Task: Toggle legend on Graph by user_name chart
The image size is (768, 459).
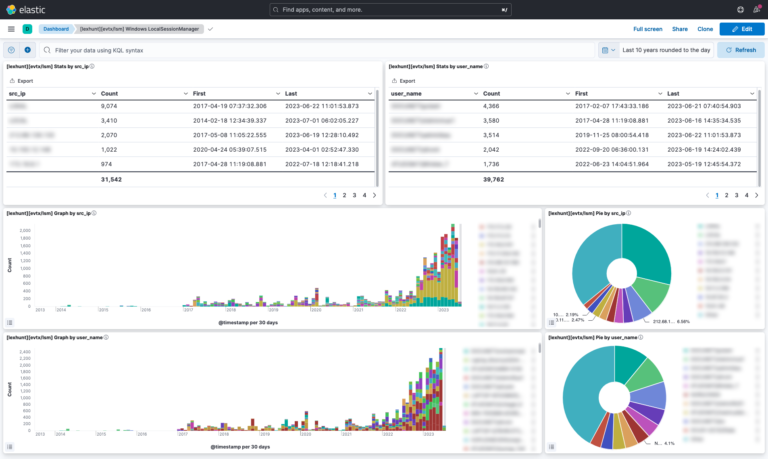Action: click(x=10, y=446)
